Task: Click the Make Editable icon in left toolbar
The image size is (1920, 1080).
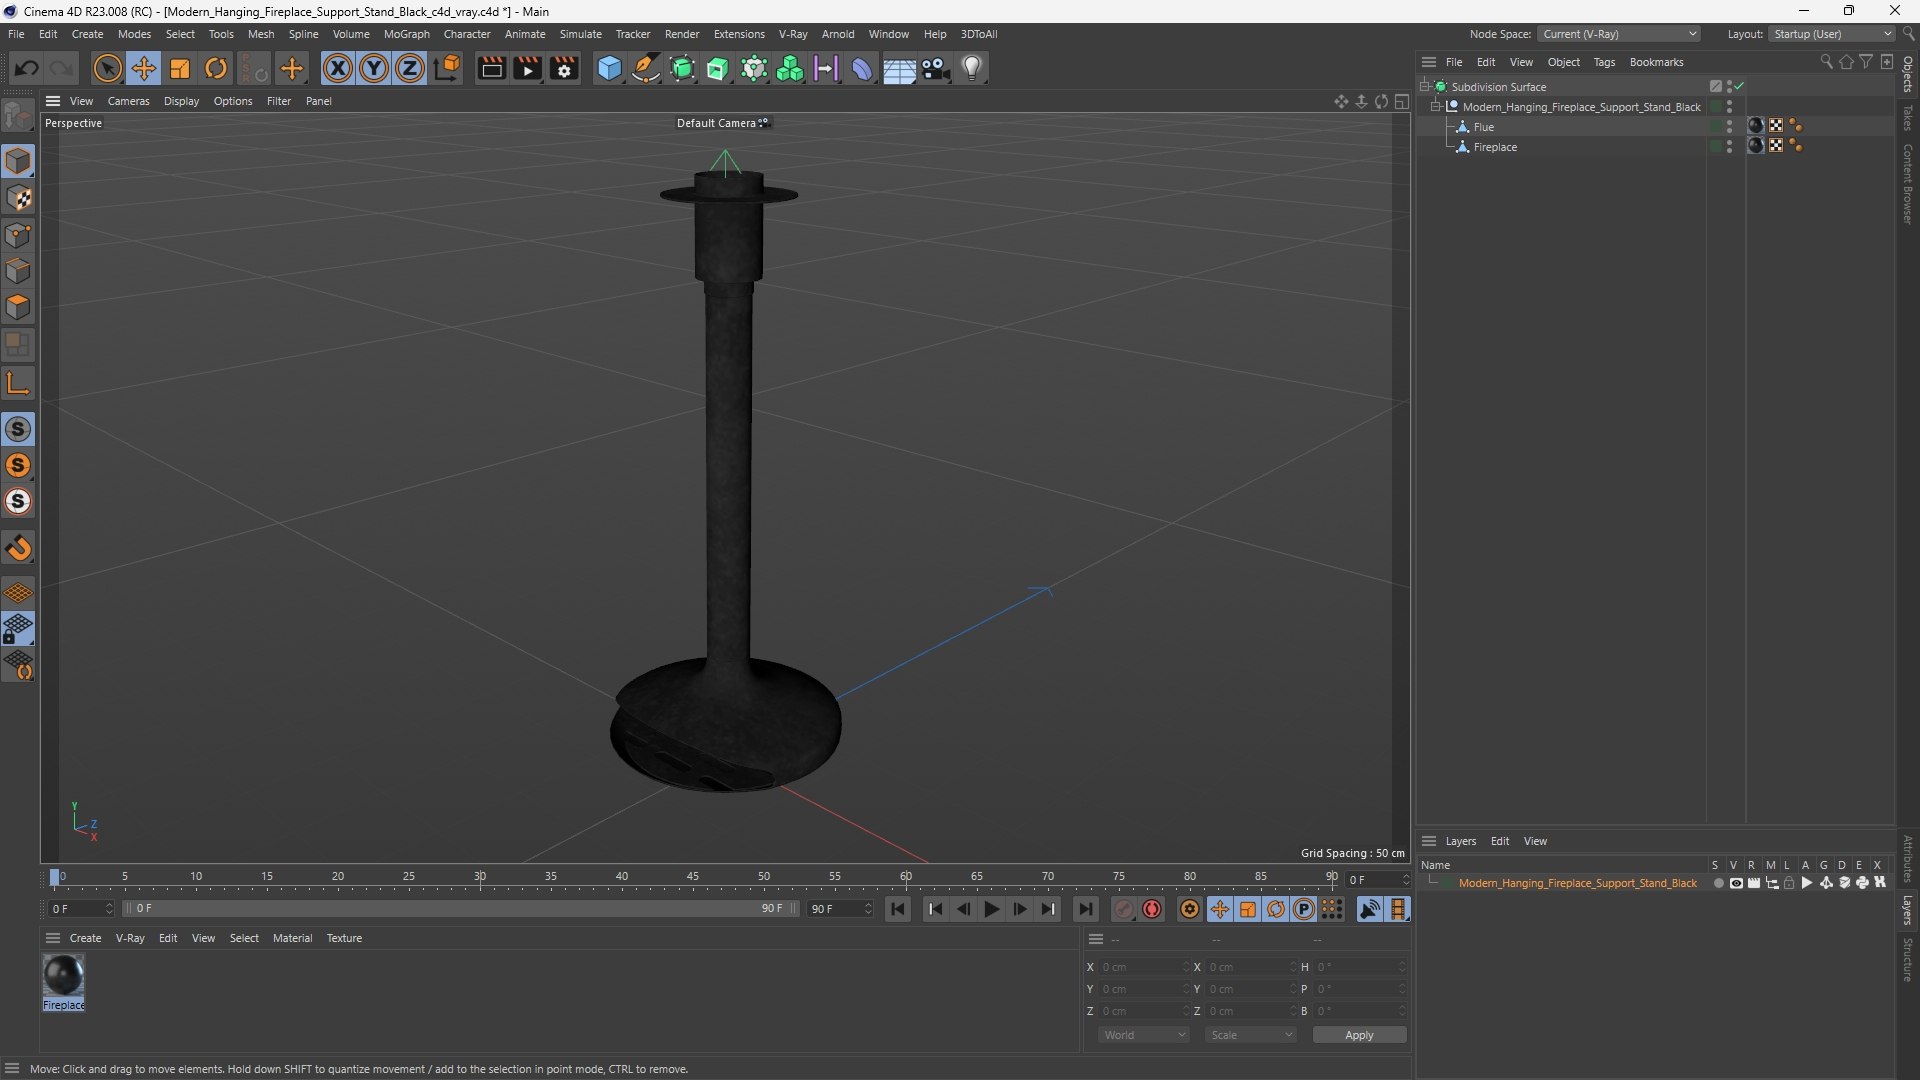Action: point(18,117)
